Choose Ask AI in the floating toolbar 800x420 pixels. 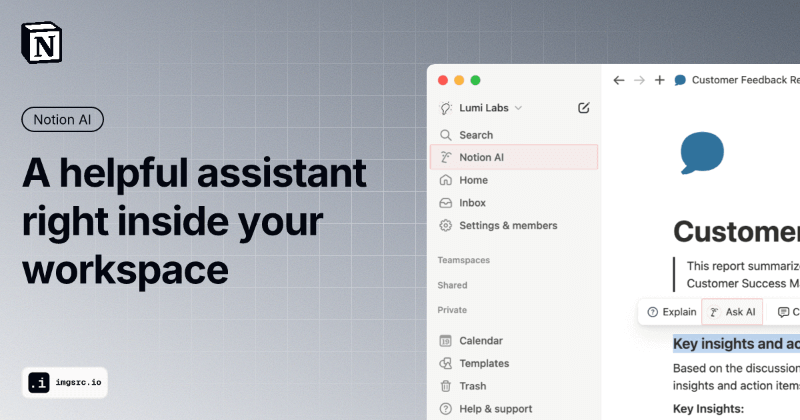tap(732, 312)
